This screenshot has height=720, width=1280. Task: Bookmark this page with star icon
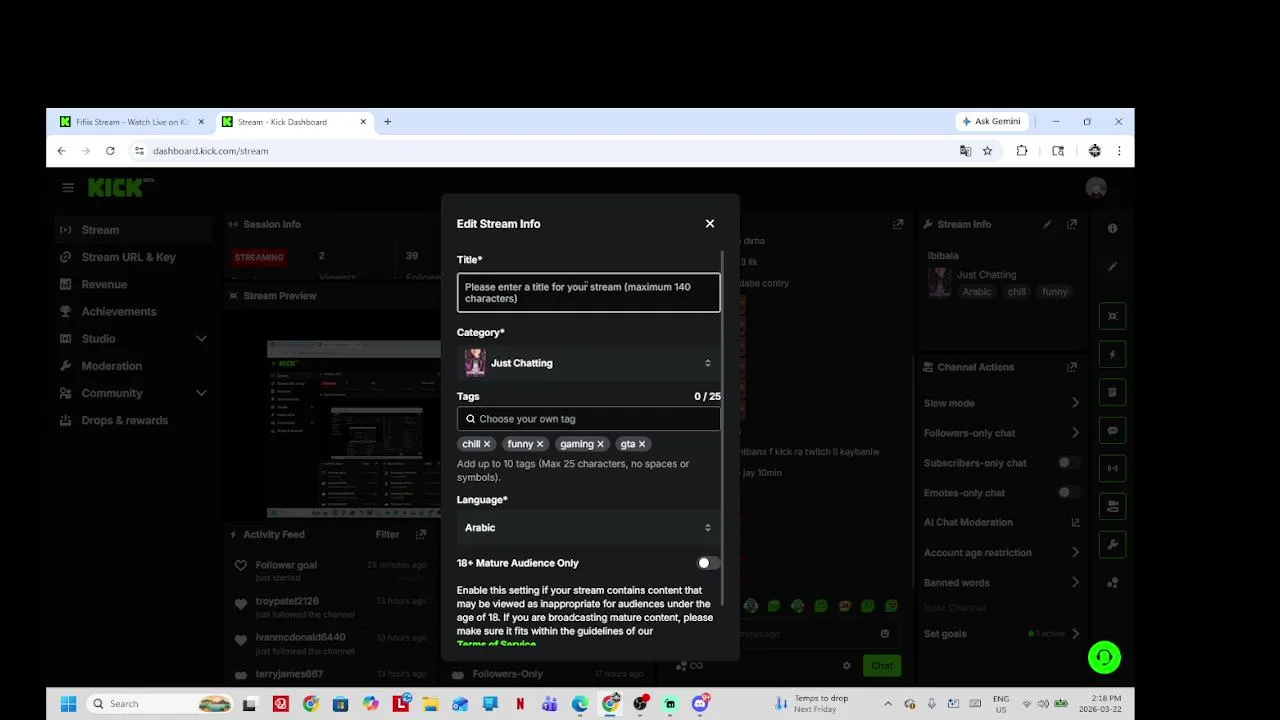point(987,151)
